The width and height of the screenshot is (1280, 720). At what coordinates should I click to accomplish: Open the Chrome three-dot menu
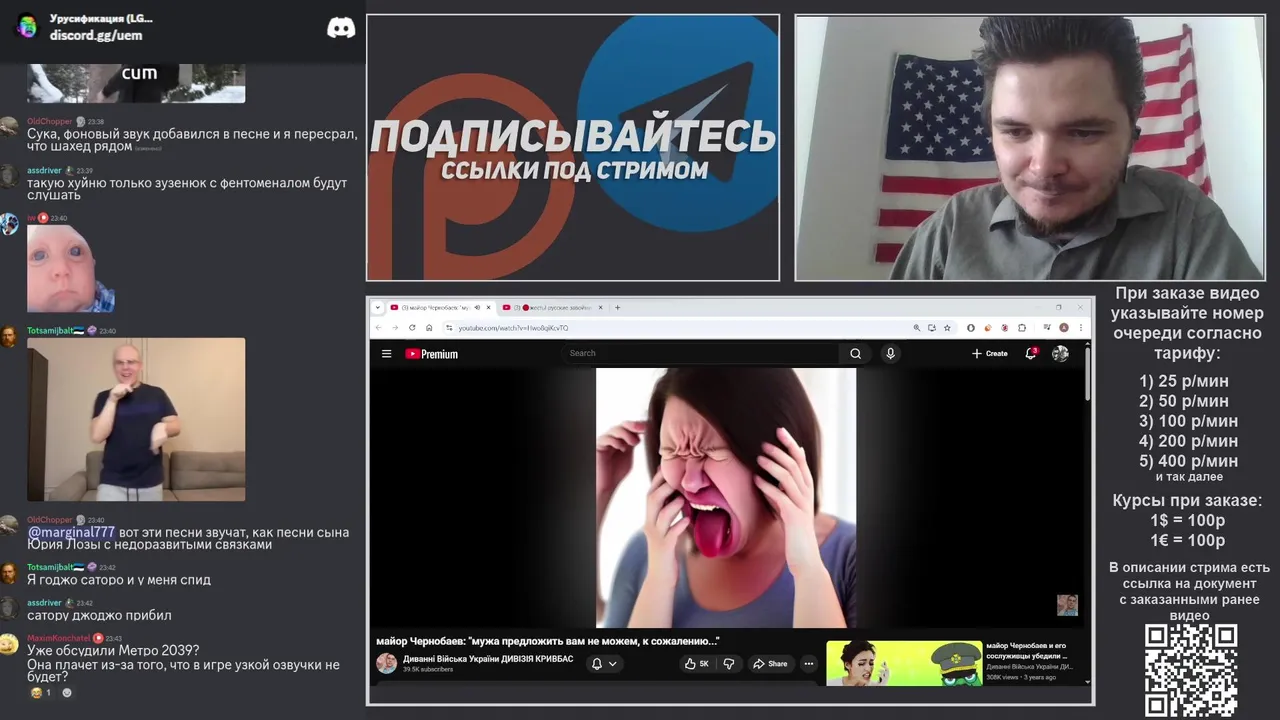(x=1080, y=328)
